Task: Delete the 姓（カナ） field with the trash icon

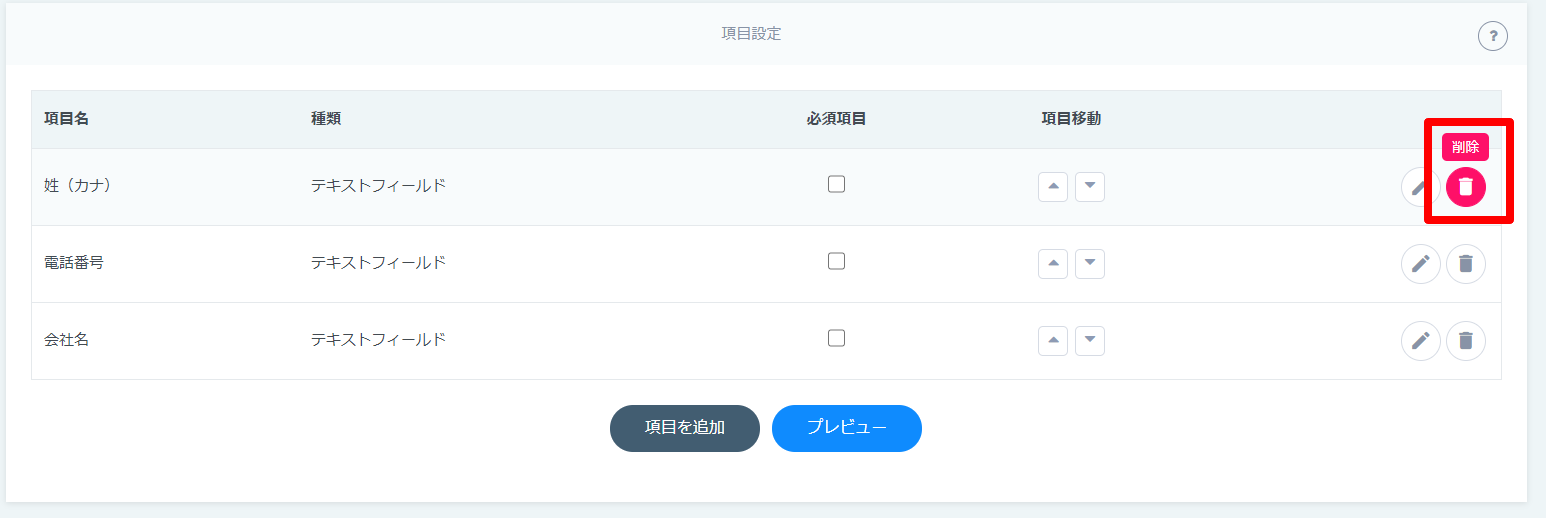Action: [1465, 186]
